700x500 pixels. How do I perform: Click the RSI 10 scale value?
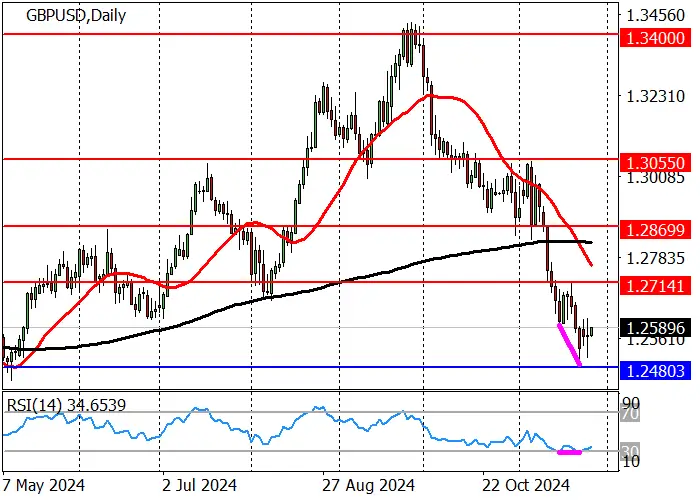(x=631, y=462)
